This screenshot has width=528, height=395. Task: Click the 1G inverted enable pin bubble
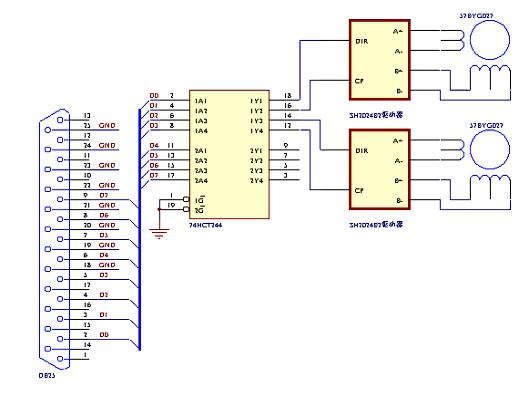tap(186, 199)
